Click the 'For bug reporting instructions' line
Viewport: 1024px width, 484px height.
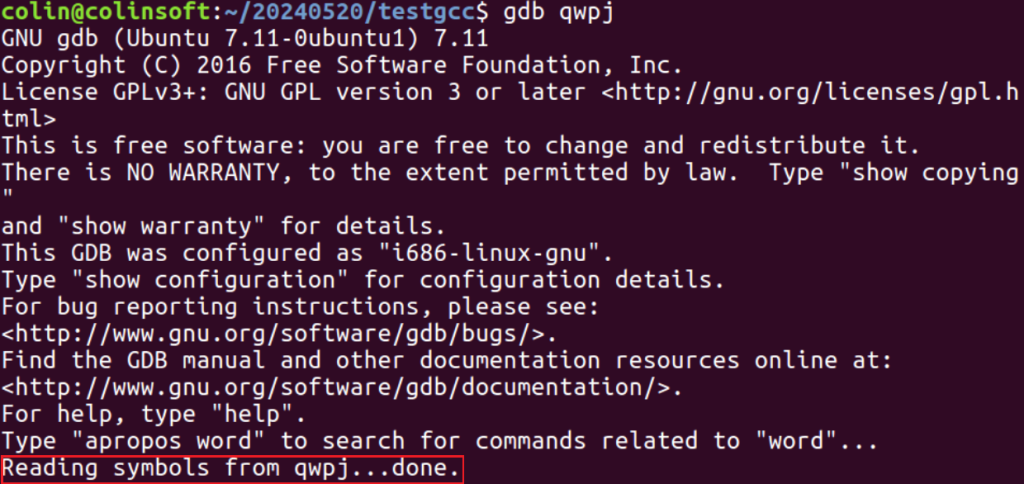[x=300, y=307]
